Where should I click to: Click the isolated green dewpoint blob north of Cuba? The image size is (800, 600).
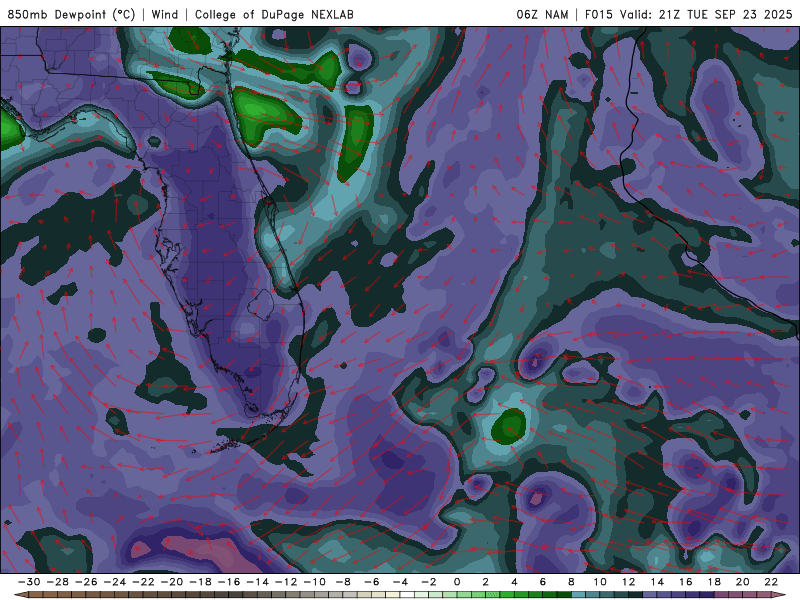[x=509, y=426]
